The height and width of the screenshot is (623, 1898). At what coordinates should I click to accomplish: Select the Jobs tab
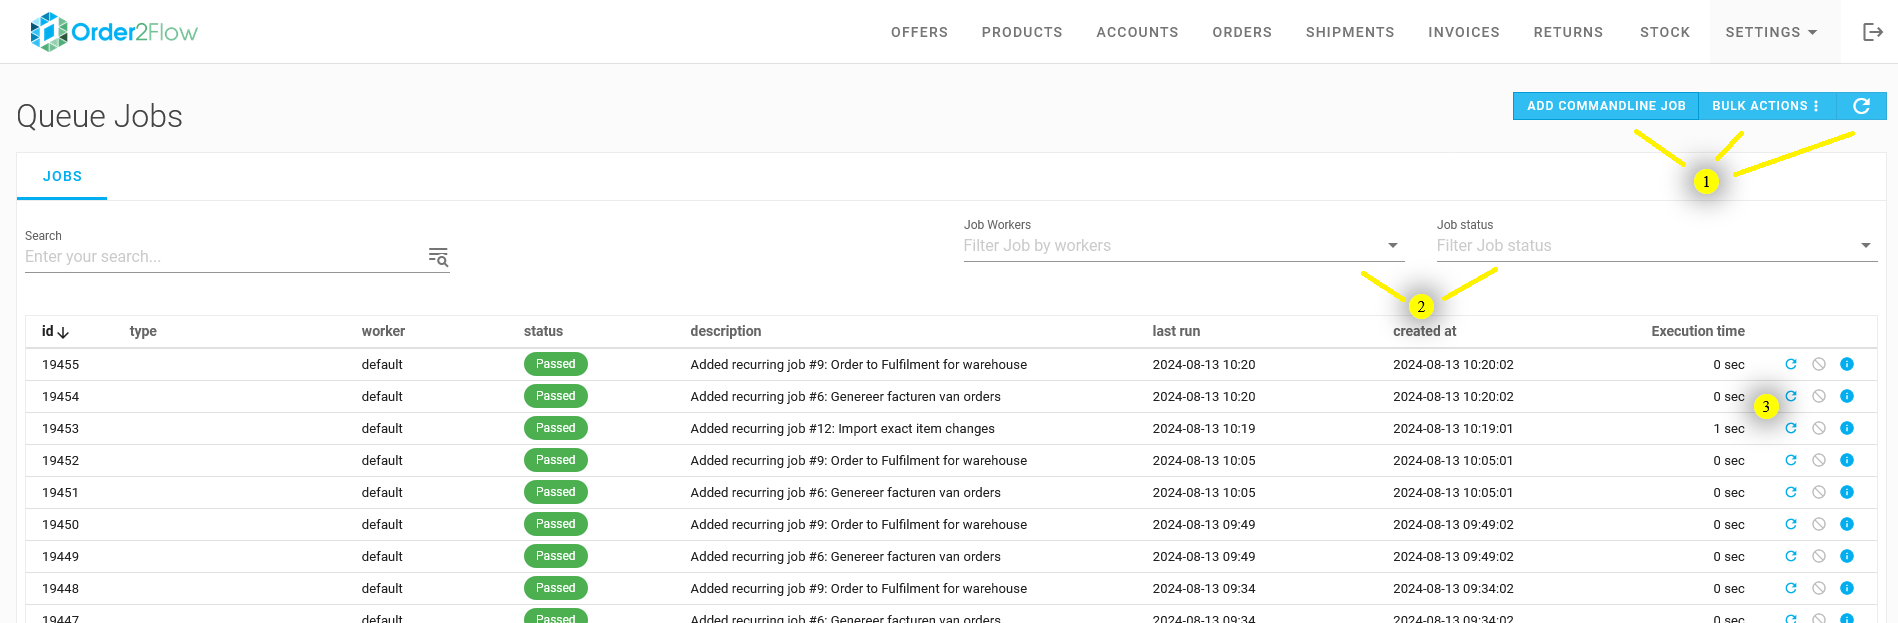[x=62, y=176]
